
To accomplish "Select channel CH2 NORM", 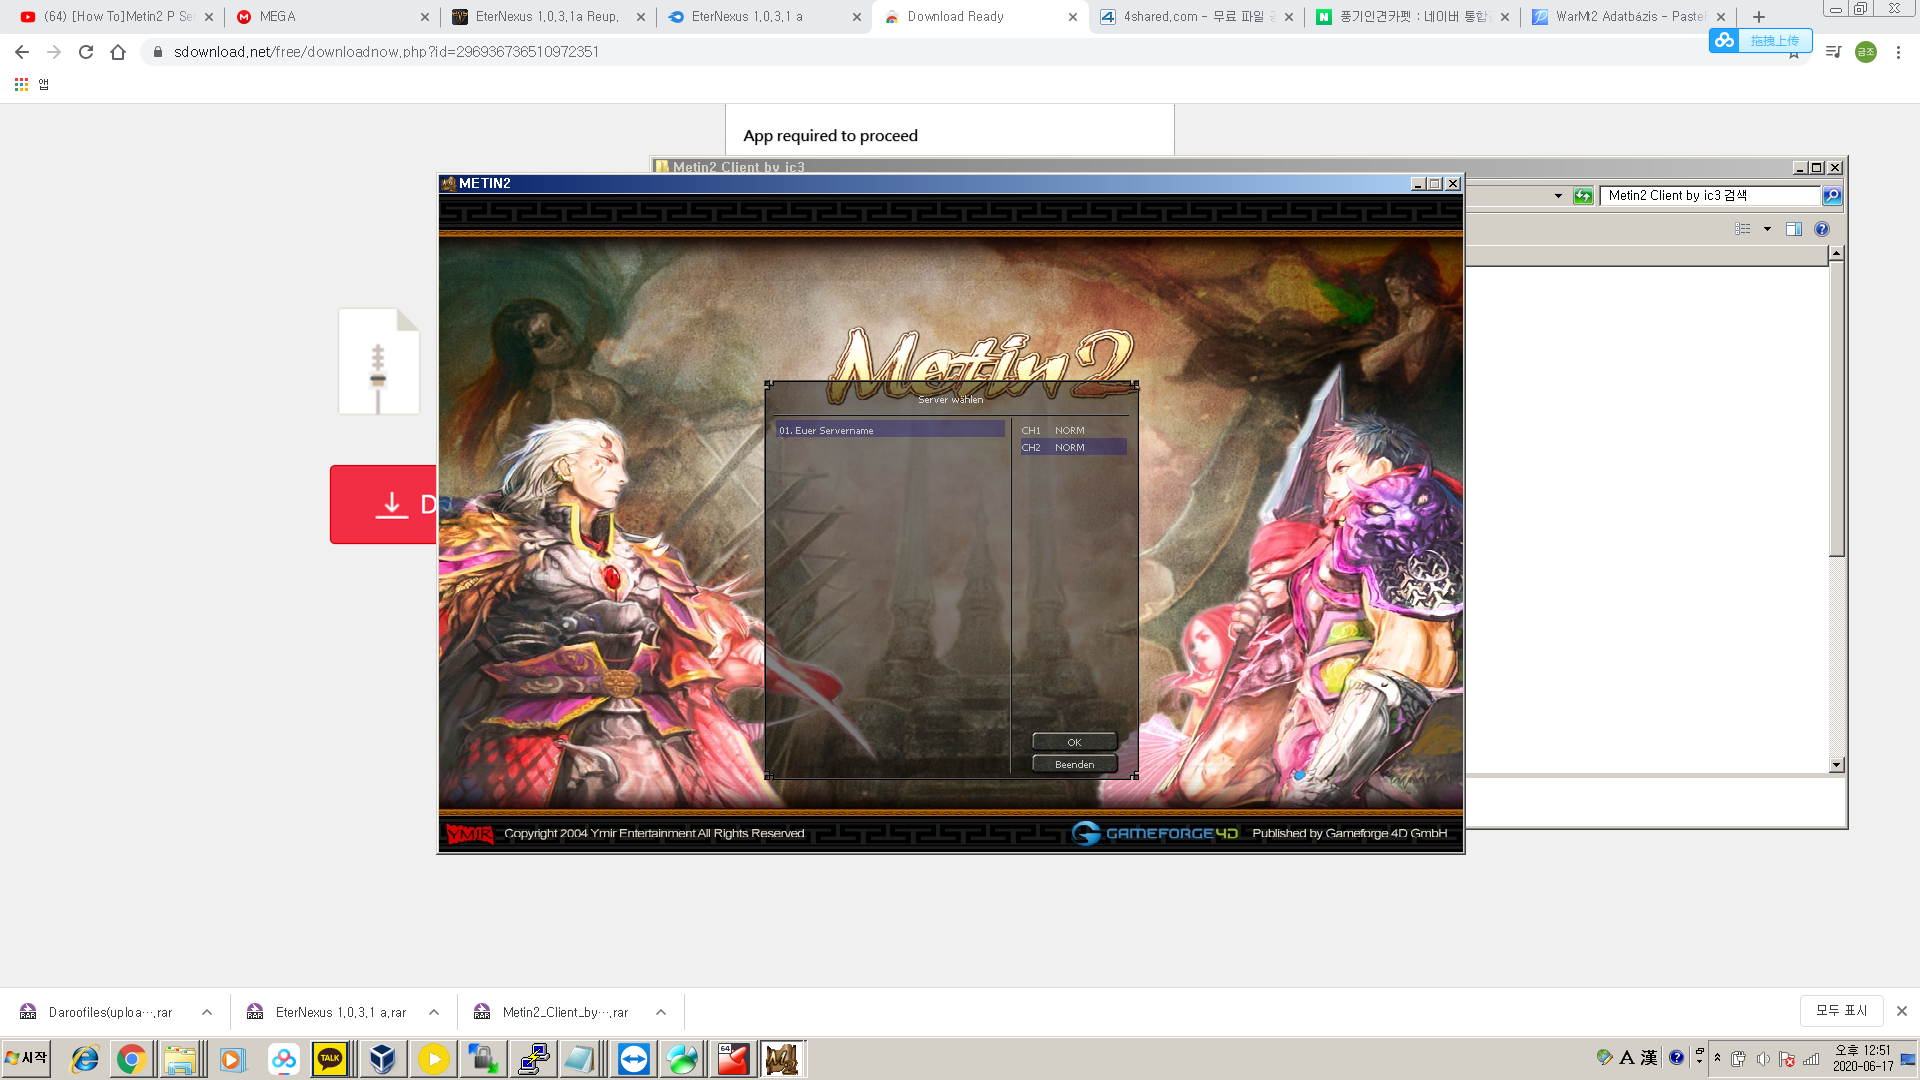I will (x=1073, y=447).
